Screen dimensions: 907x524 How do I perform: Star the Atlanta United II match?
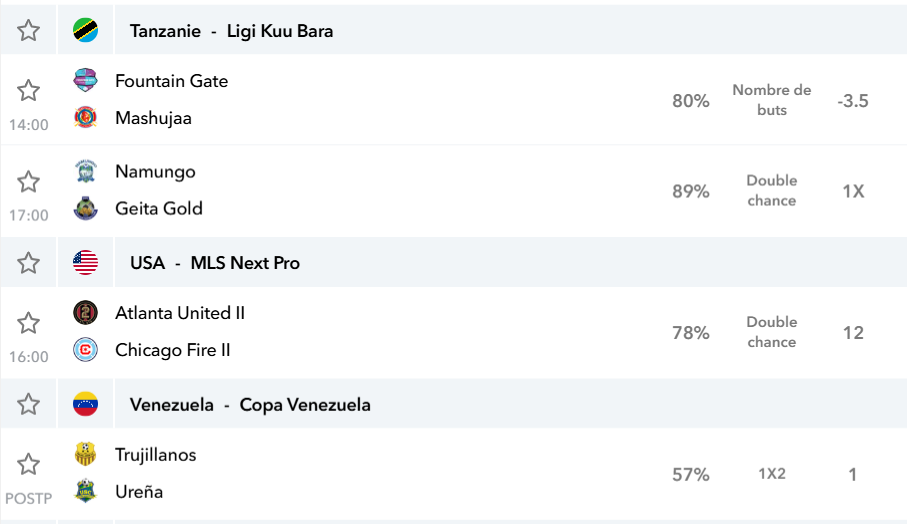click(x=28, y=323)
